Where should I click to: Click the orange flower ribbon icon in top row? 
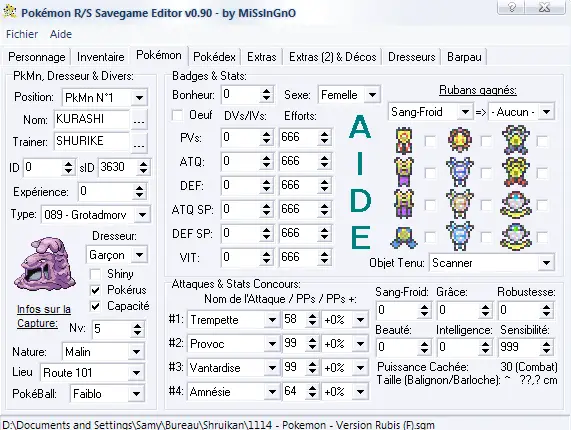coord(460,140)
